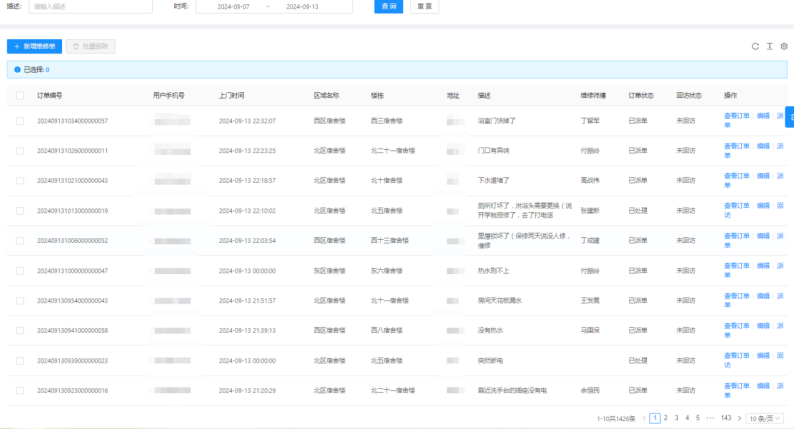Check the row for order 20240913093900000023
The width and height of the screenshot is (794, 429).
(20, 361)
